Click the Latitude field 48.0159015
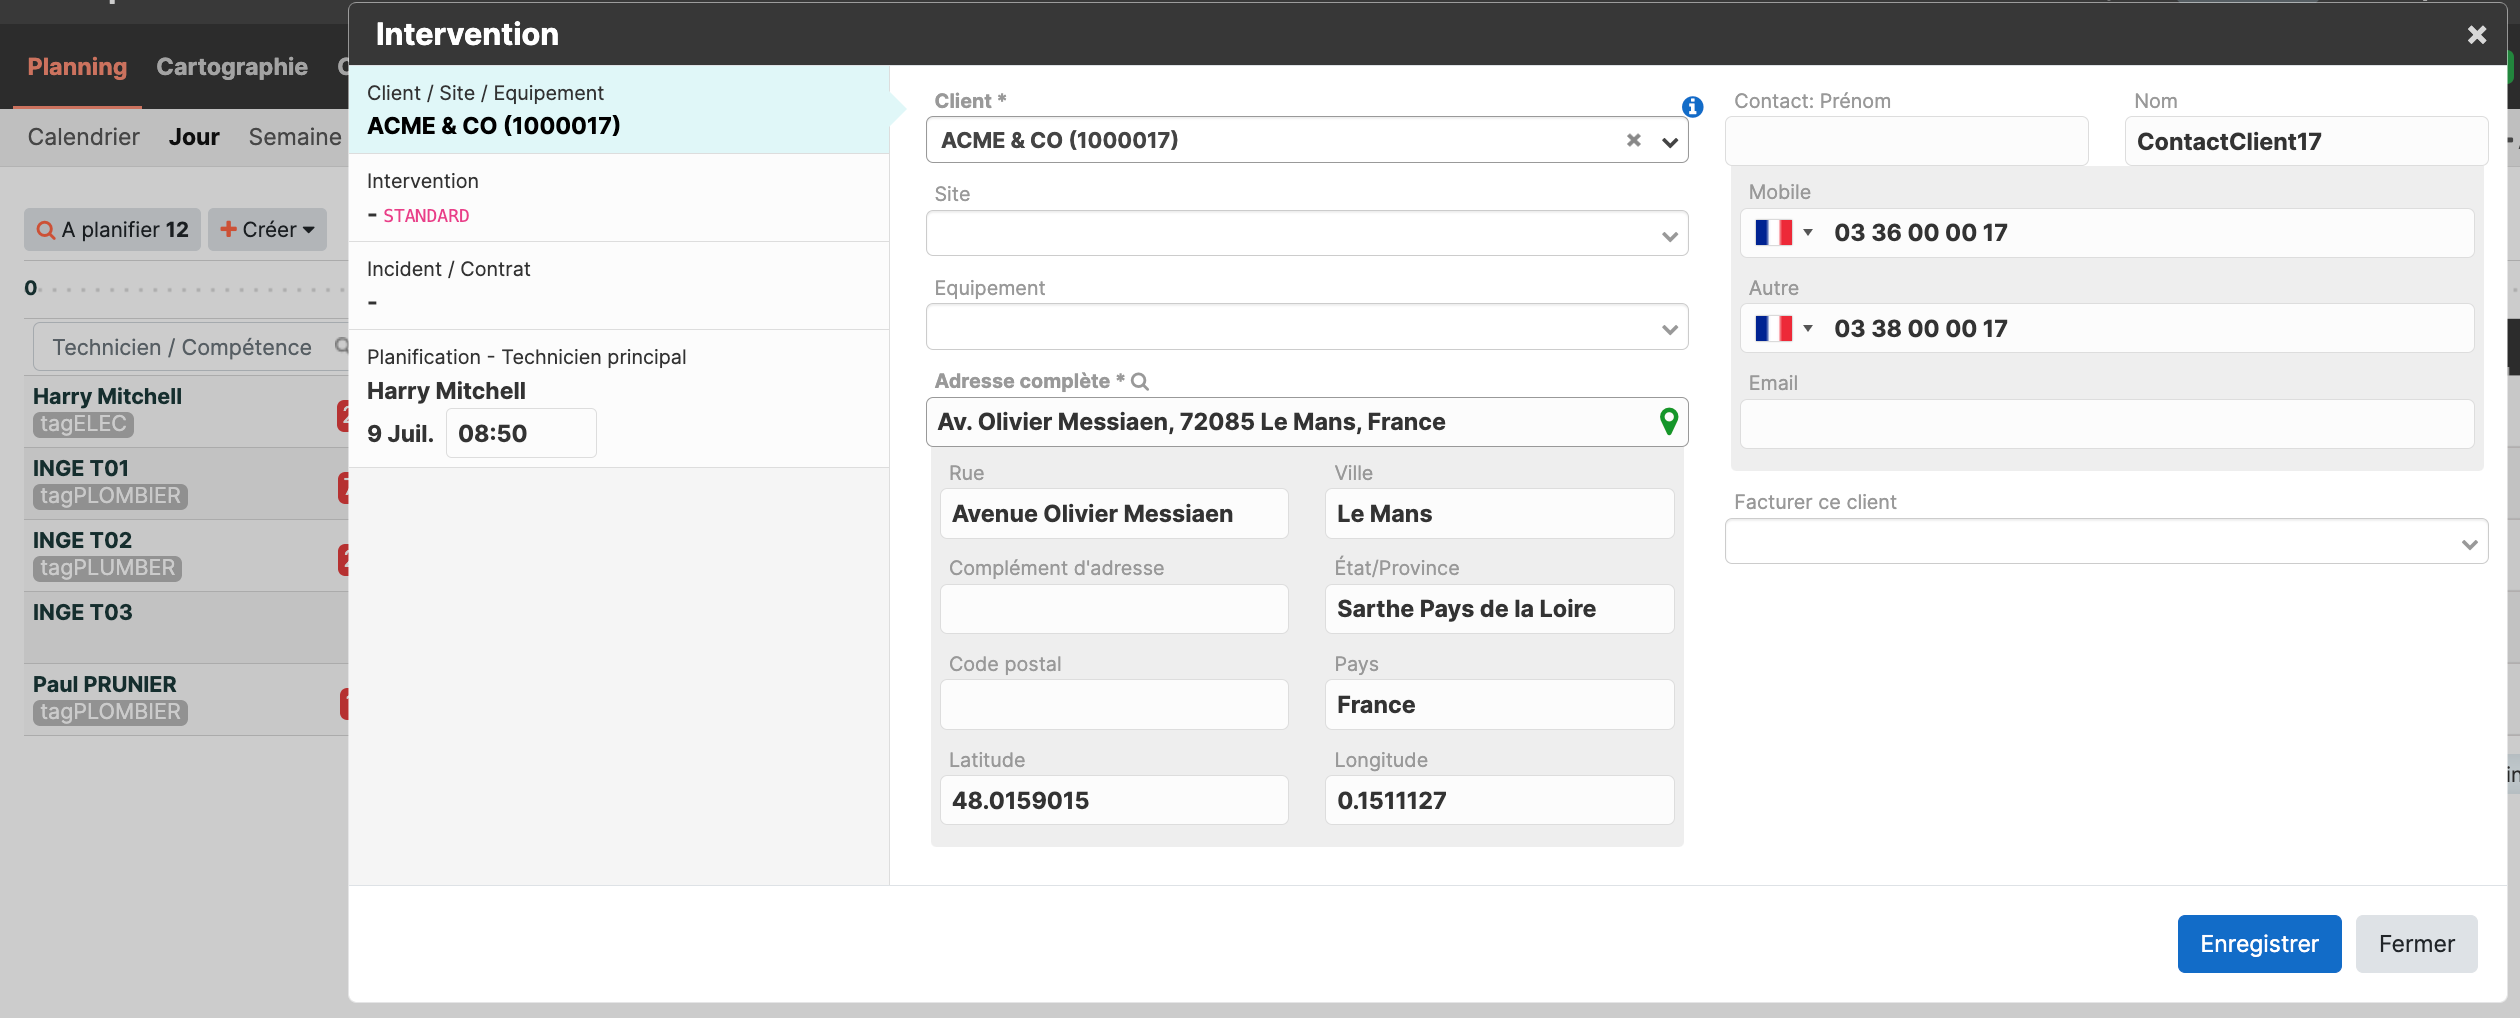Image resolution: width=2520 pixels, height=1018 pixels. coord(1114,800)
